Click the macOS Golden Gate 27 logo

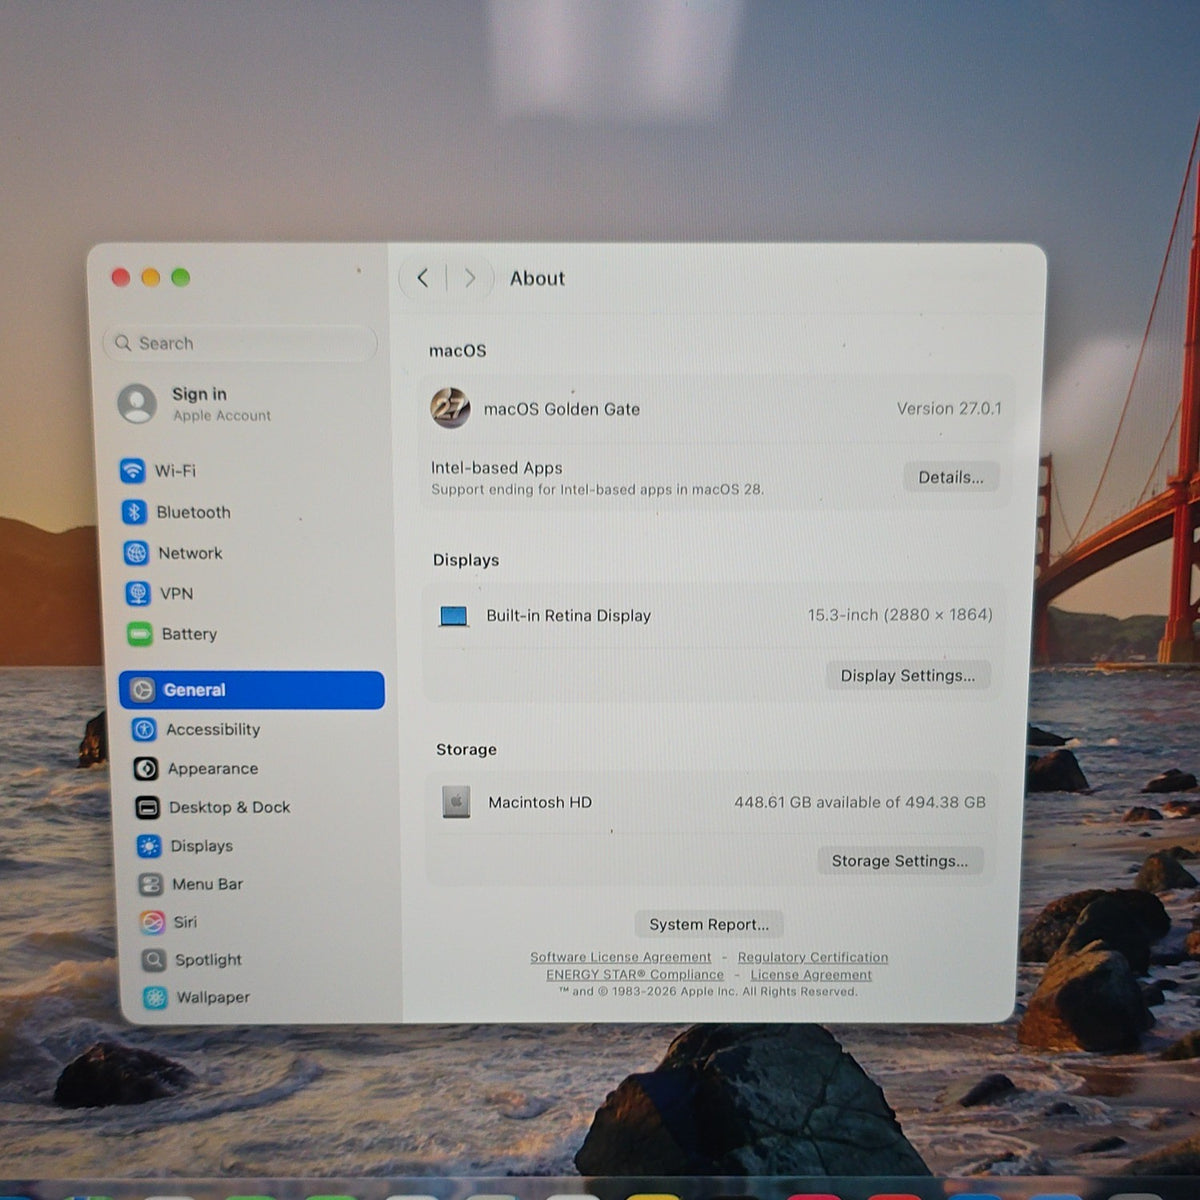(x=451, y=408)
